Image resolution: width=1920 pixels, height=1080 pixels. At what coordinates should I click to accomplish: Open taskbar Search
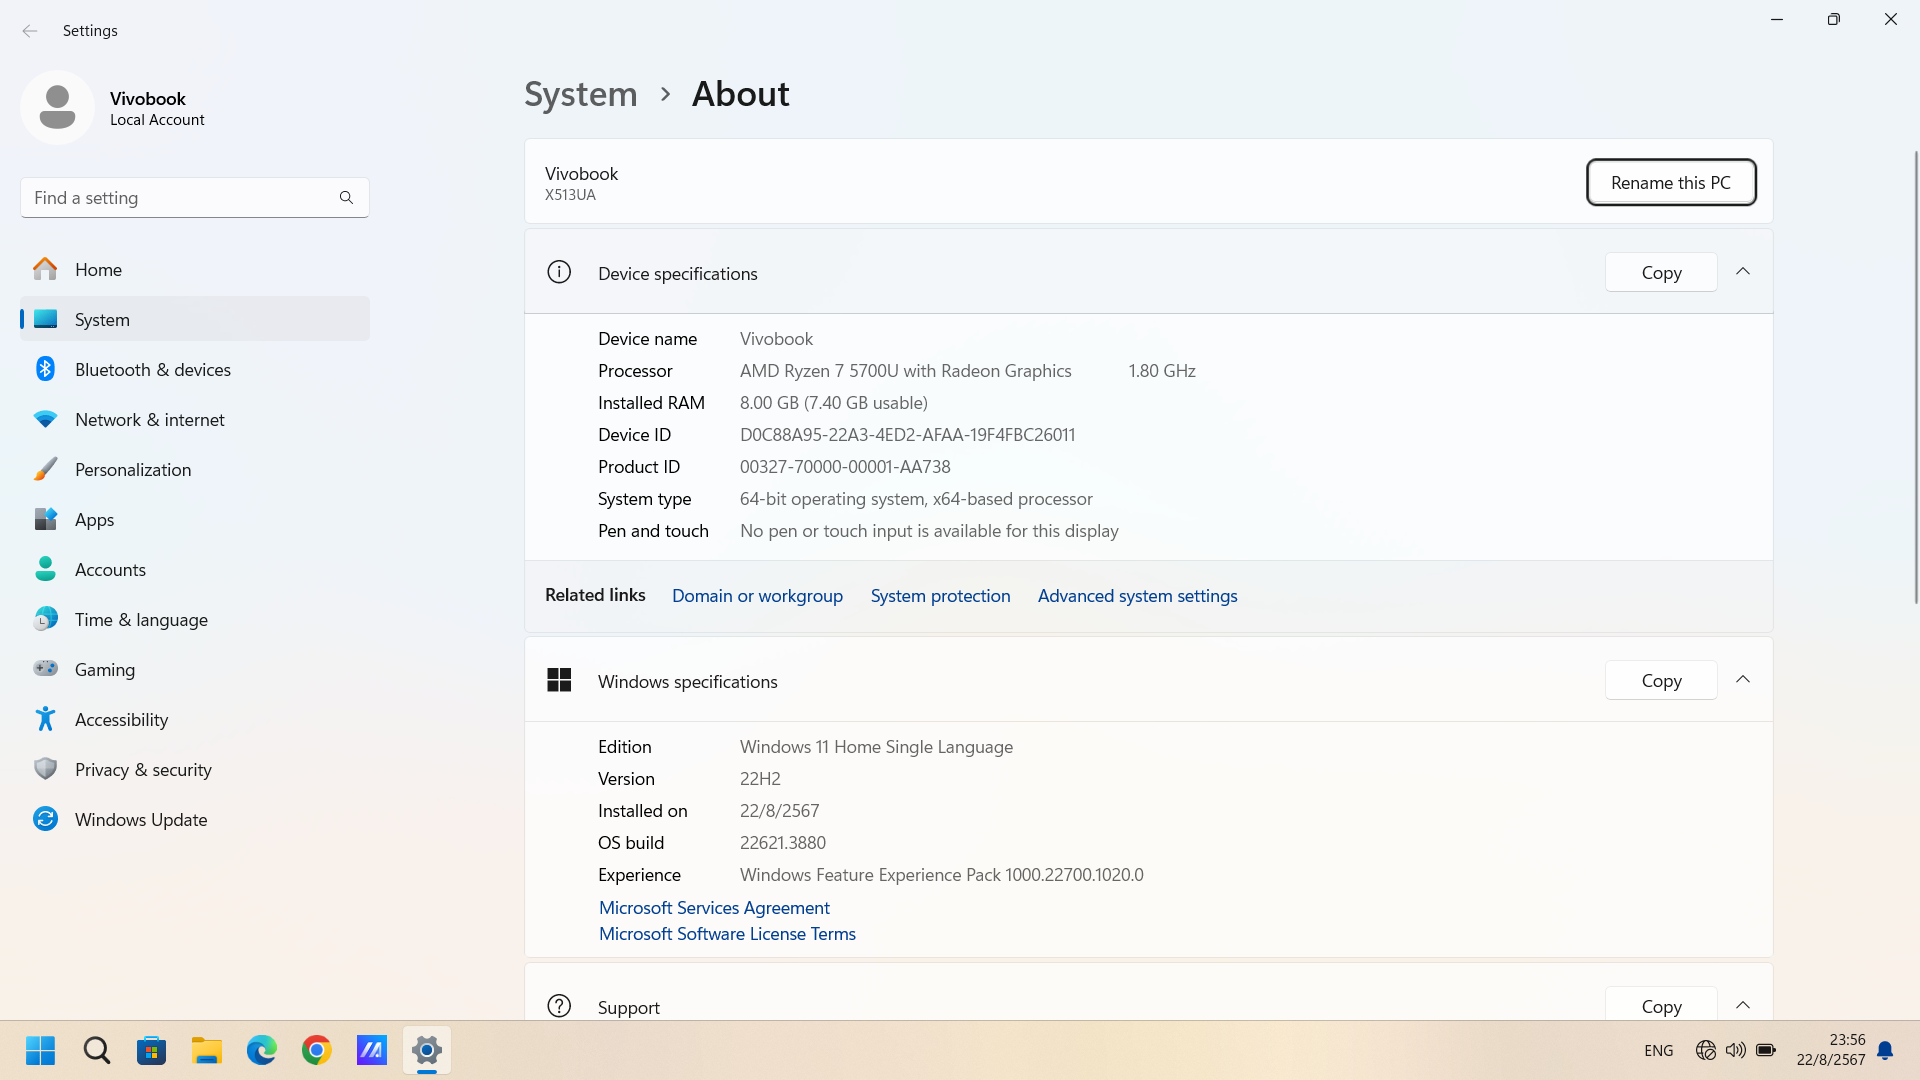(96, 1050)
